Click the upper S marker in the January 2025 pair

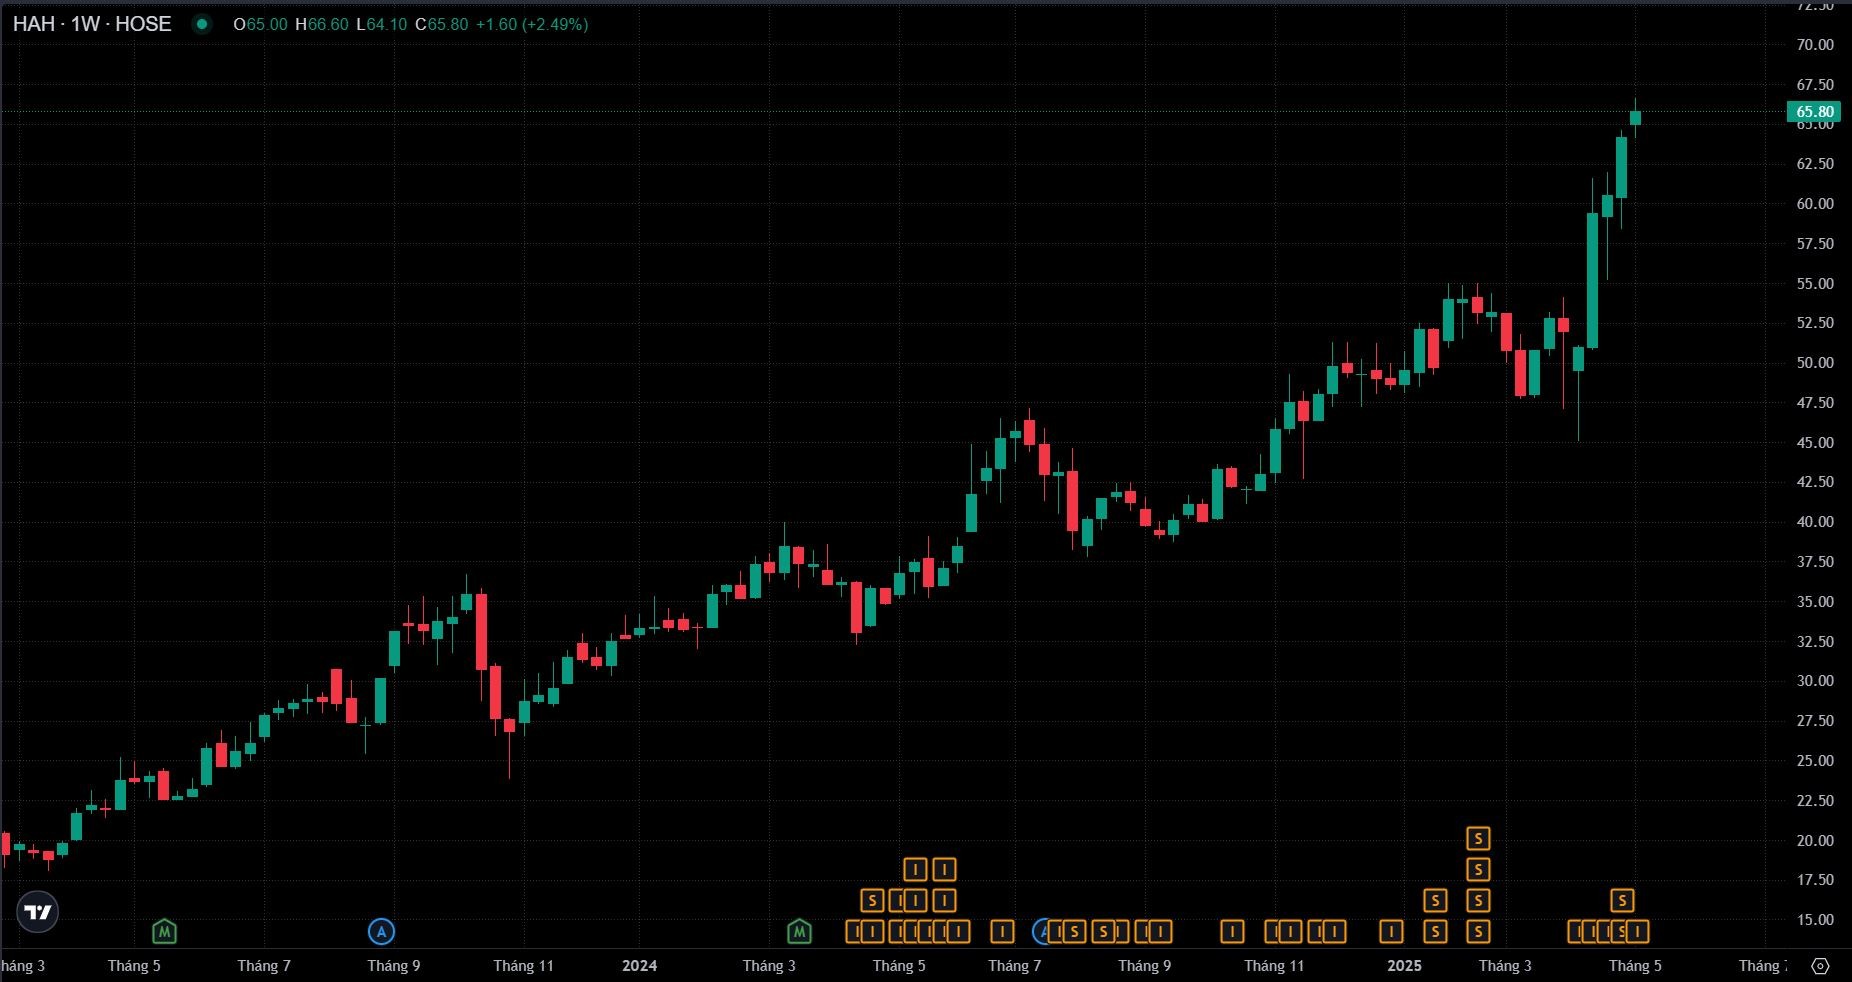tap(1435, 901)
